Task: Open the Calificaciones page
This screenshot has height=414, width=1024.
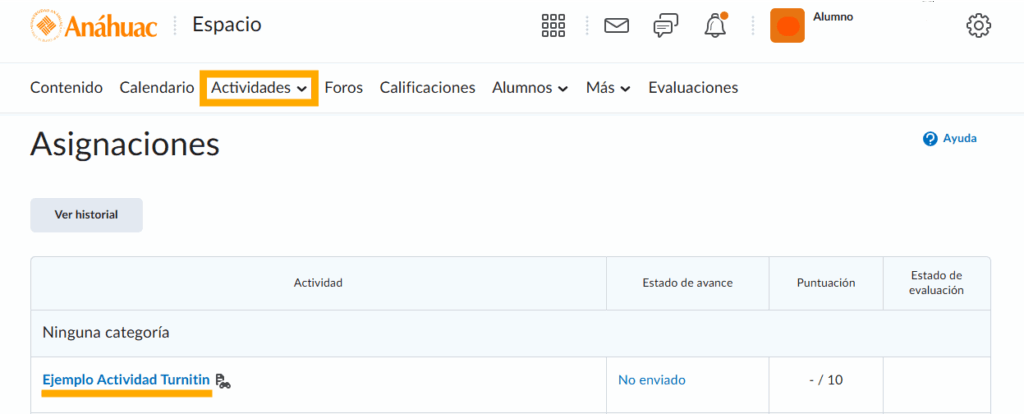Action: (x=427, y=88)
